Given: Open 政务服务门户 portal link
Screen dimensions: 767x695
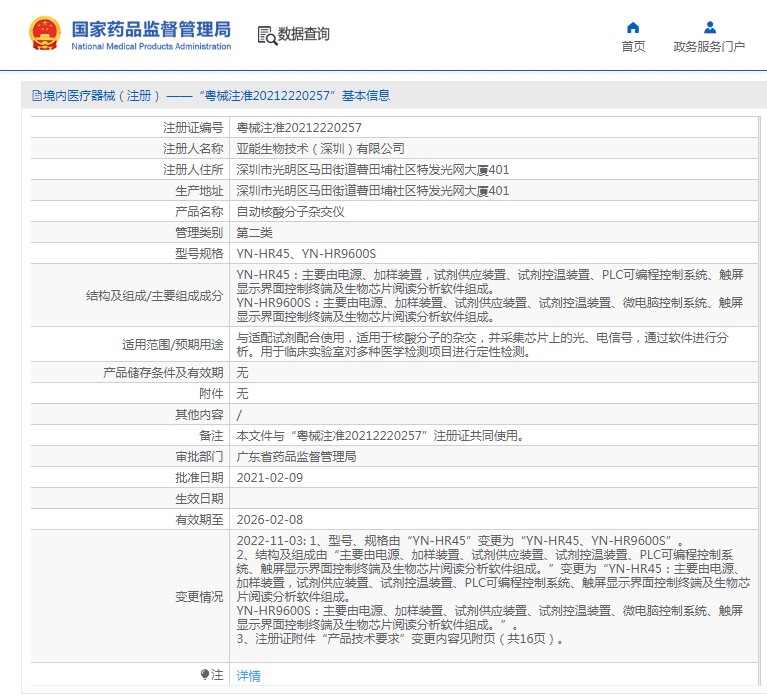Looking at the screenshot, I should tap(709, 46).
